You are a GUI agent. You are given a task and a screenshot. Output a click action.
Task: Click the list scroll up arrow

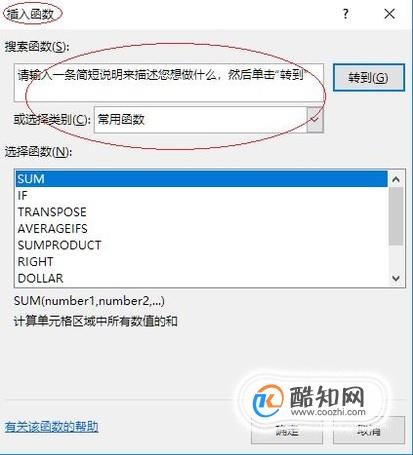[396, 180]
